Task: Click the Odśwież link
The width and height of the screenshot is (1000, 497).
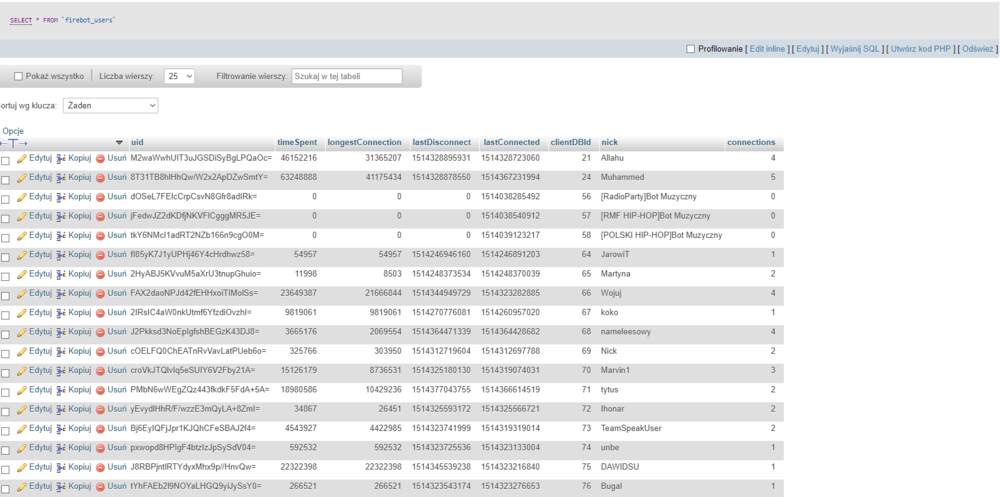Action: pos(978,49)
